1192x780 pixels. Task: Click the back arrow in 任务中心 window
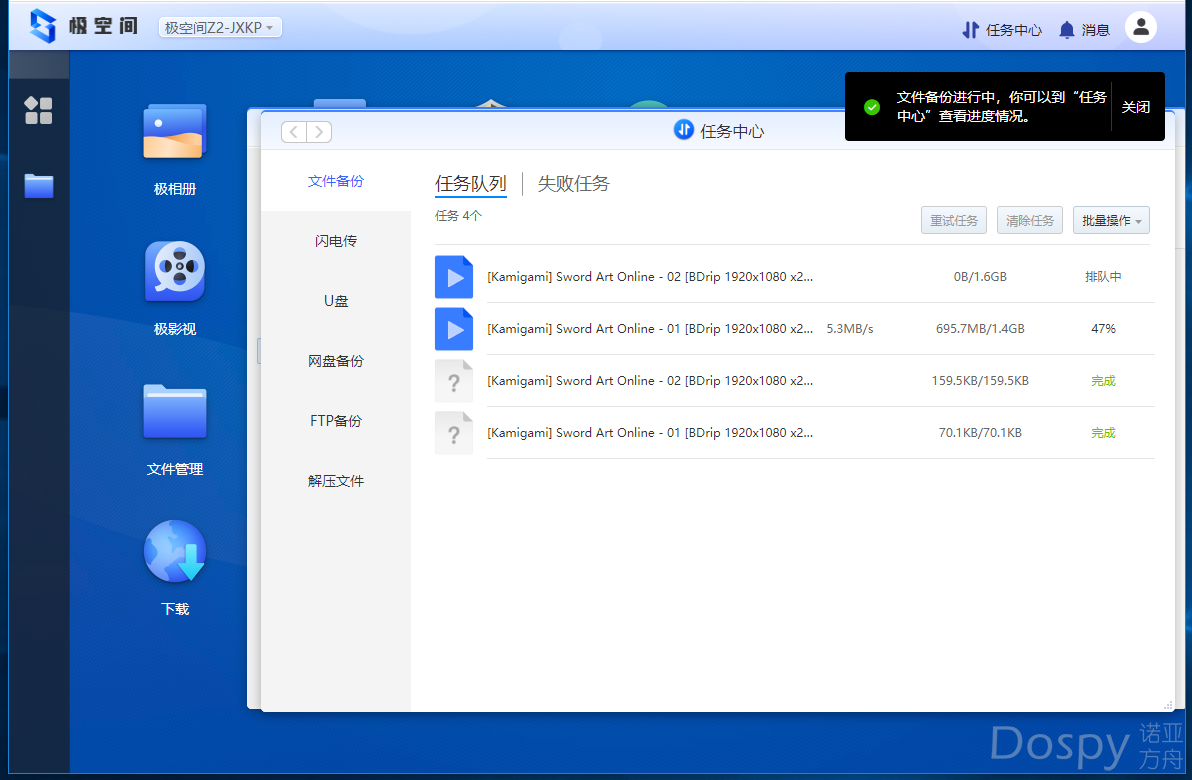pos(294,132)
